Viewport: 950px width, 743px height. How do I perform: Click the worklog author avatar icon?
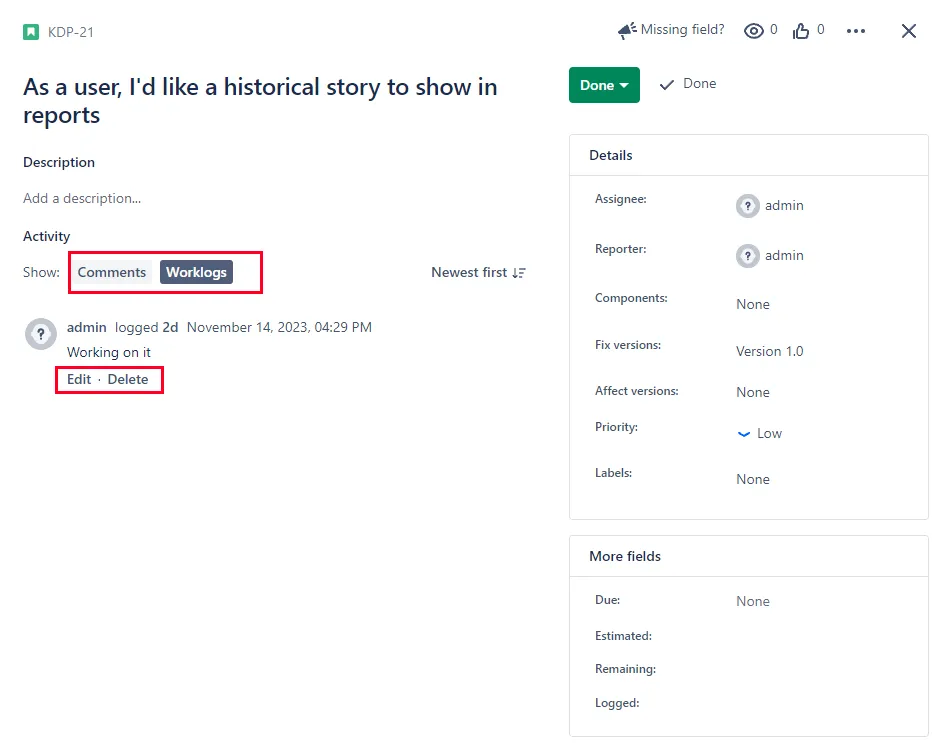pyautogui.click(x=41, y=334)
